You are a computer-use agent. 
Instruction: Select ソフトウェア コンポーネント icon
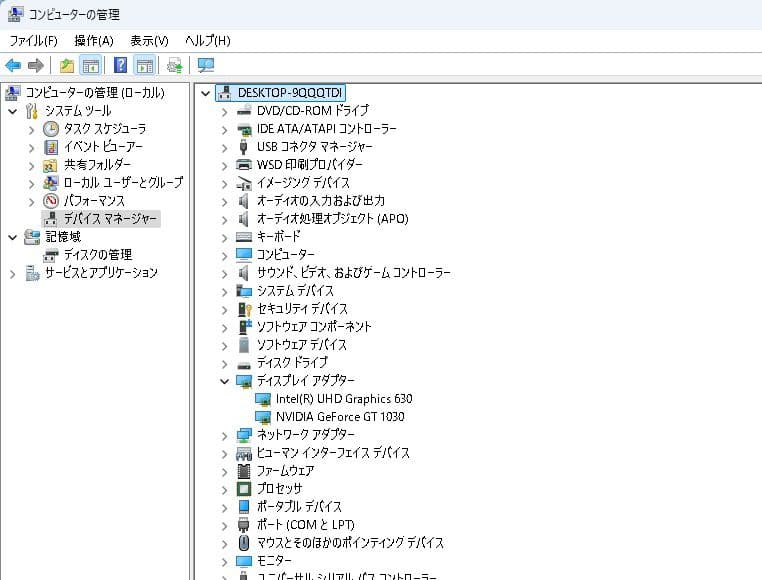tap(245, 326)
